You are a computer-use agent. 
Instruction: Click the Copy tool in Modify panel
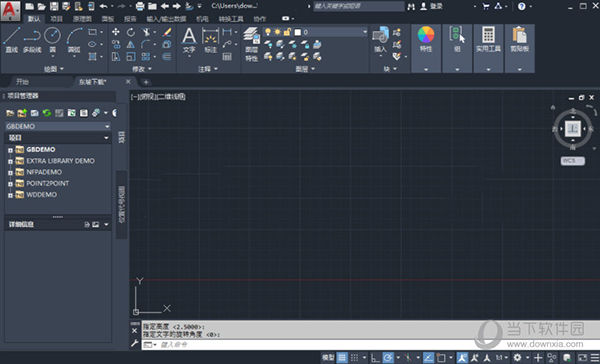(x=116, y=44)
